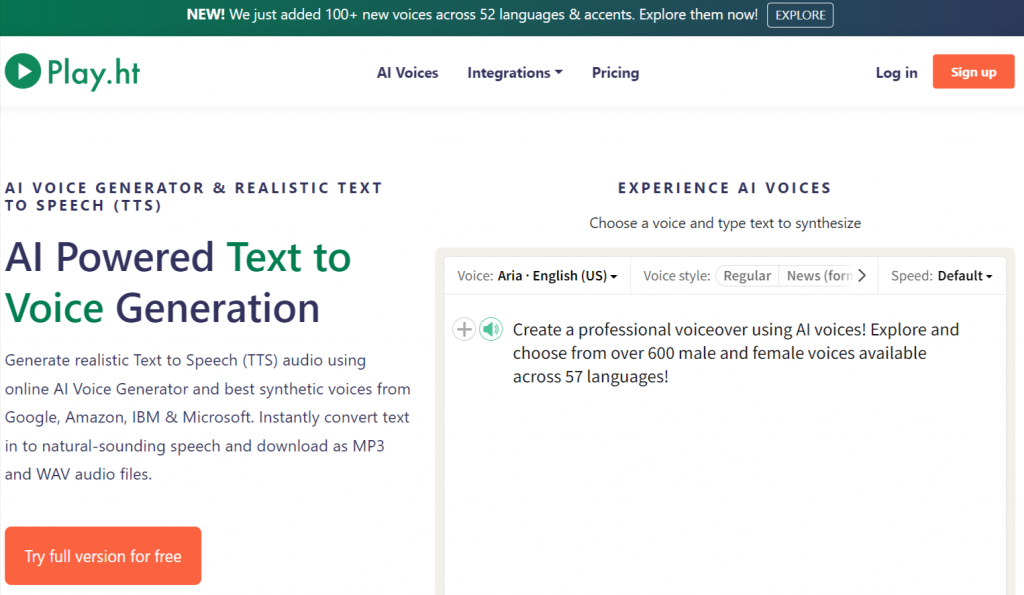Show more voice styles with the right arrow

(862, 276)
